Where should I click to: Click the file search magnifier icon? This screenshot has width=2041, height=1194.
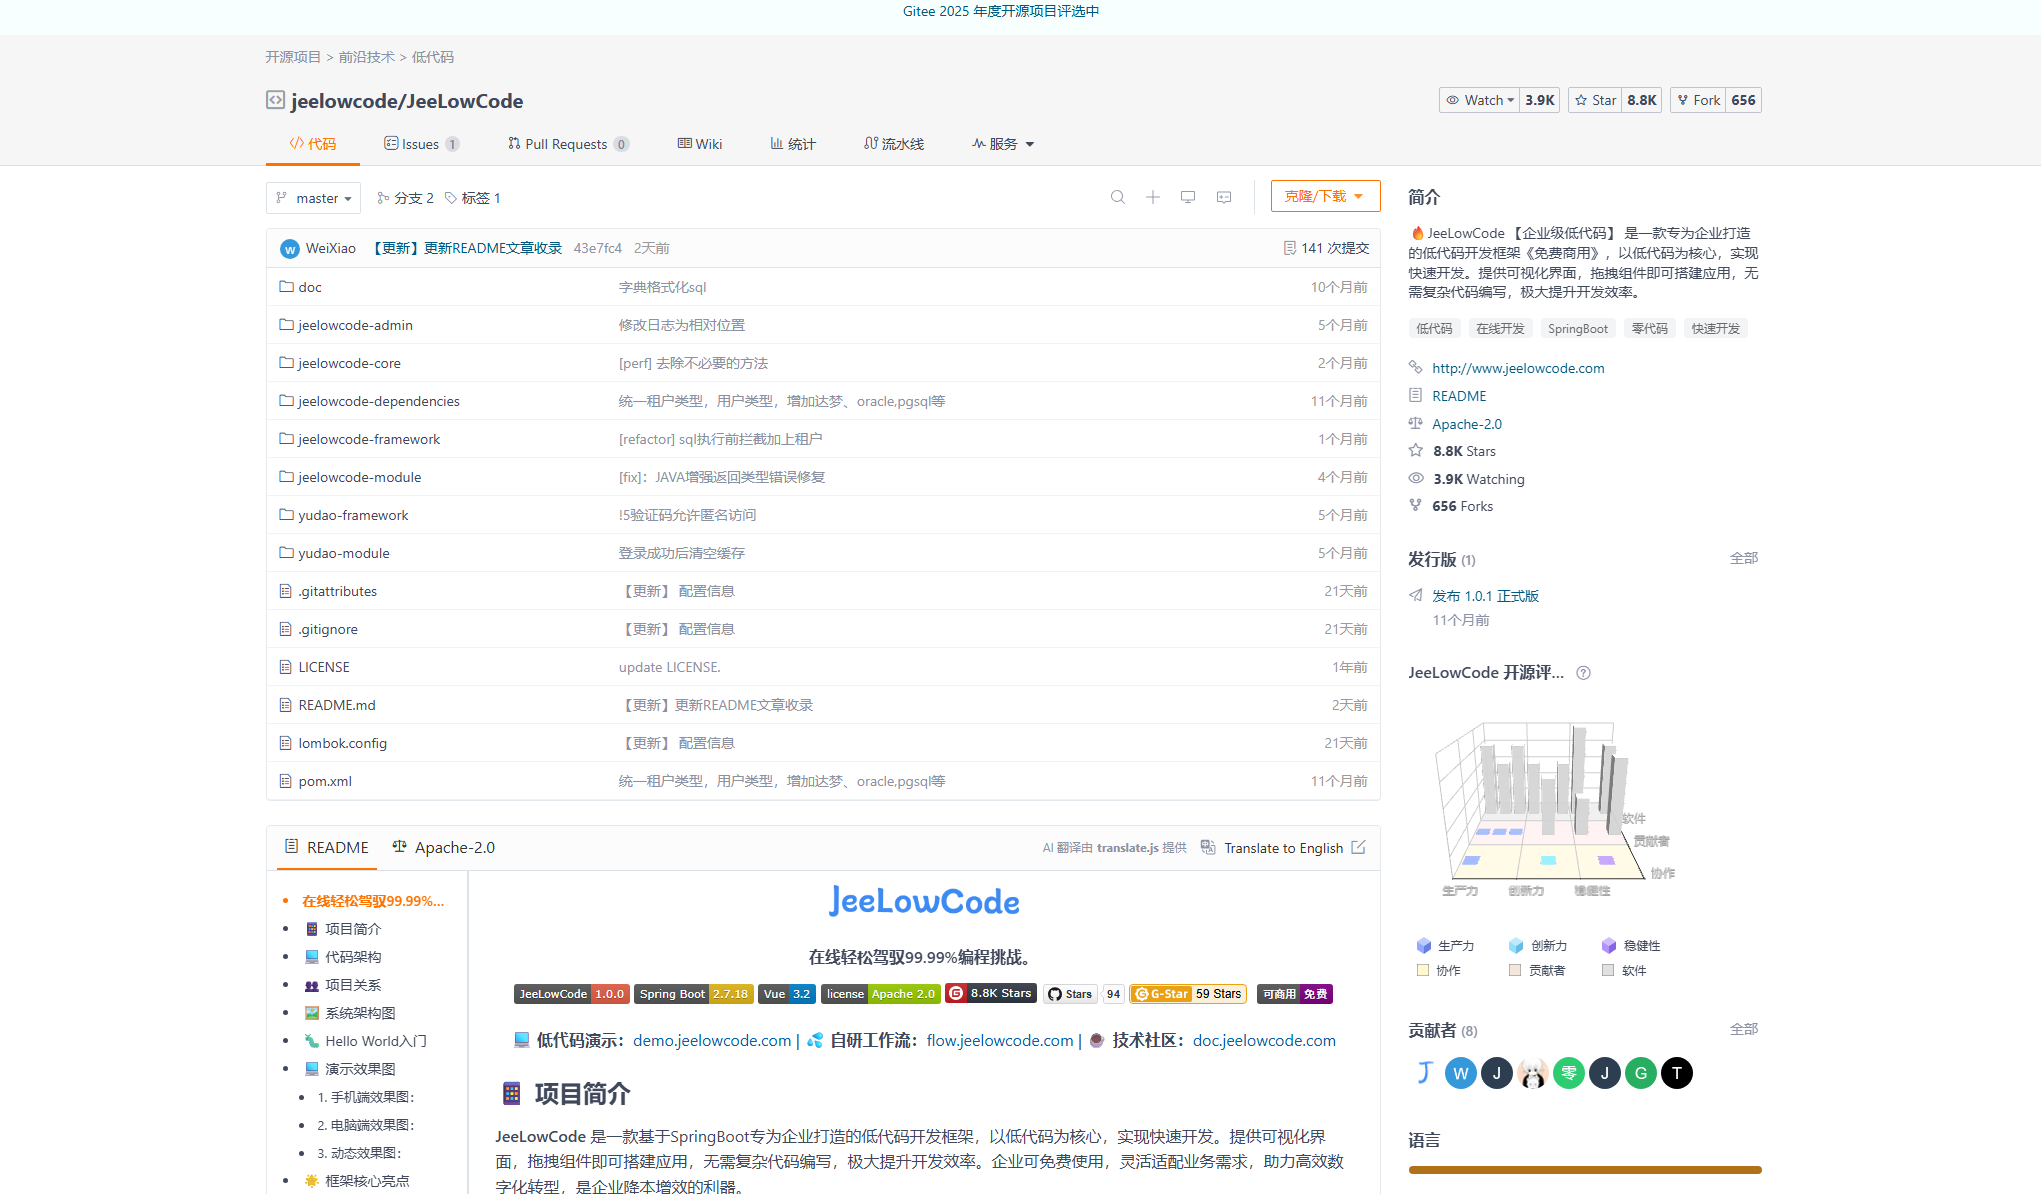pos(1117,197)
